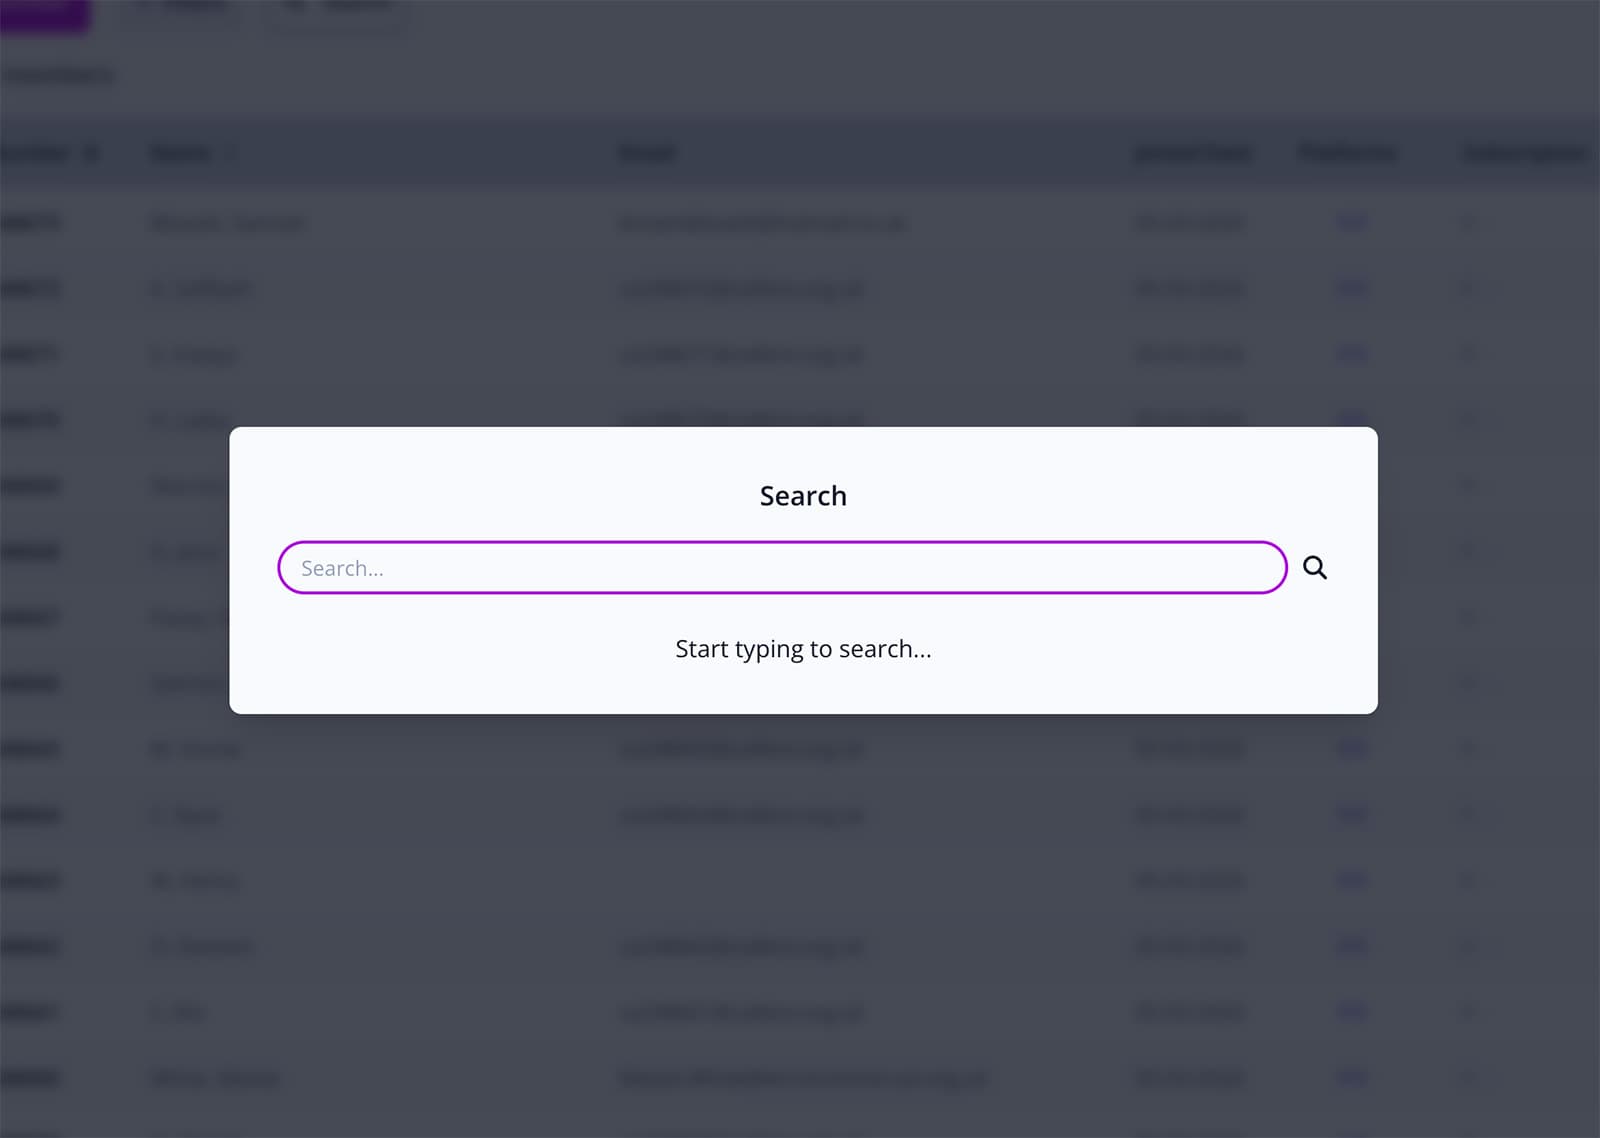Click the sort icon next to the first column header
This screenshot has height=1138, width=1600.
point(90,153)
